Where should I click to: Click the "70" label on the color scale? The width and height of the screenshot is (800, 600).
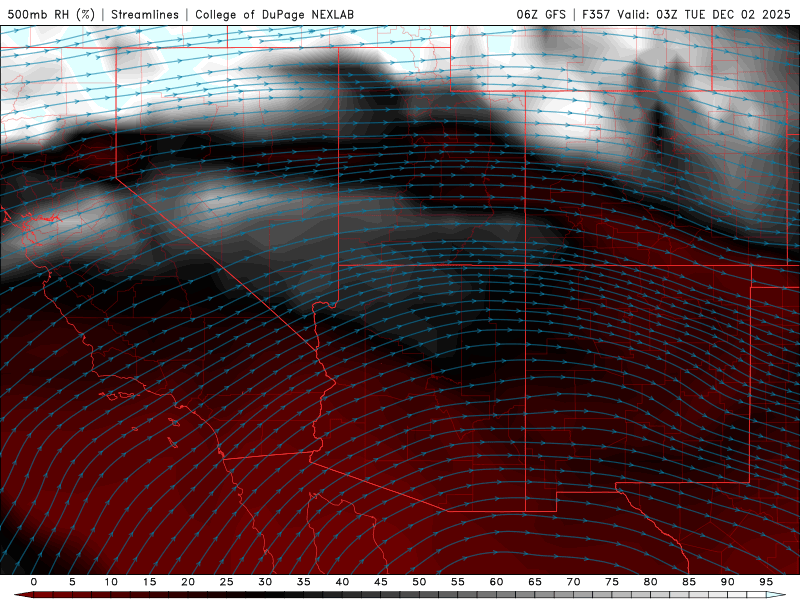(x=573, y=582)
